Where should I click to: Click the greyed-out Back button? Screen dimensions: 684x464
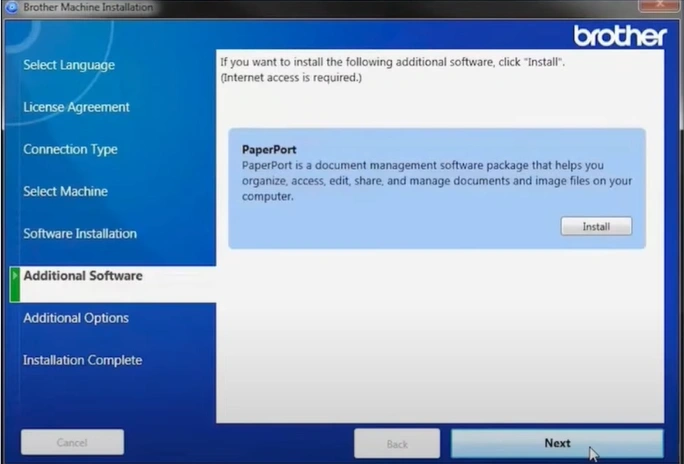397,443
